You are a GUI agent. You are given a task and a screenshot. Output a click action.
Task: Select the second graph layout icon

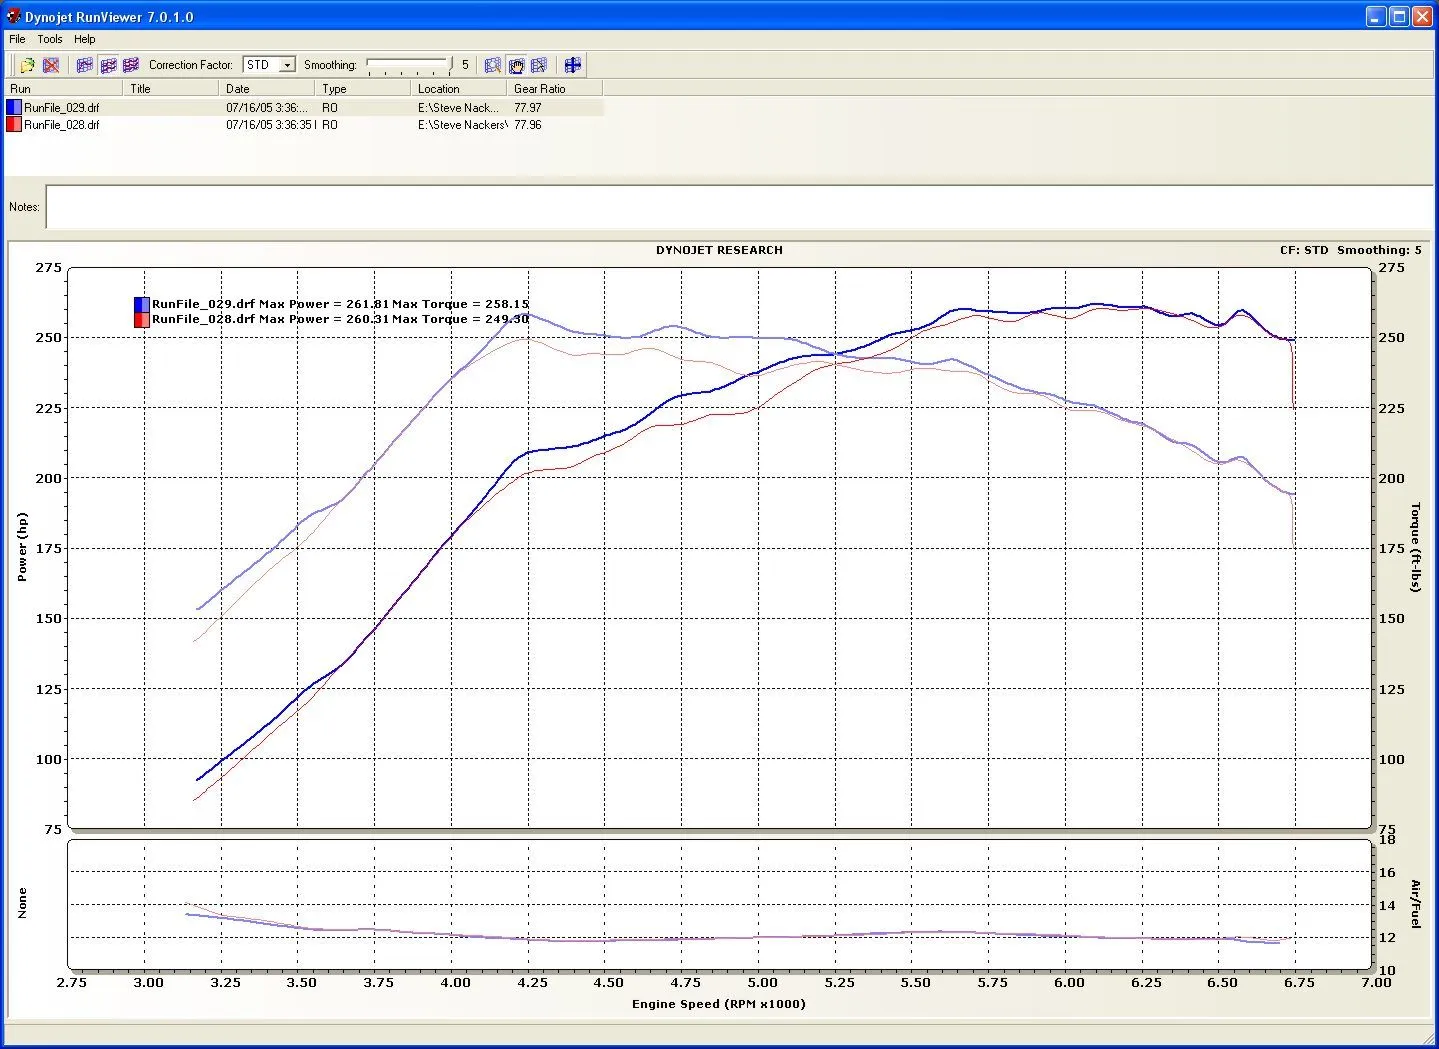pos(108,65)
